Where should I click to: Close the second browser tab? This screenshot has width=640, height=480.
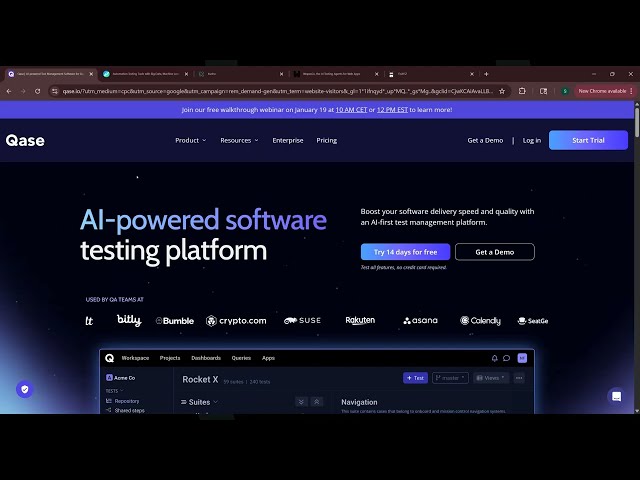coord(187,74)
